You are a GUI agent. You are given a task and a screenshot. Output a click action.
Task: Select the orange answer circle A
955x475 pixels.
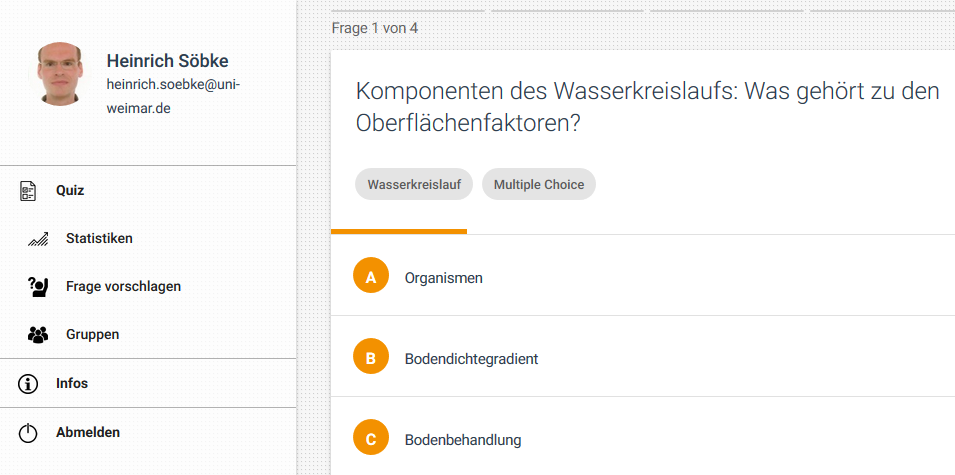[x=371, y=277]
